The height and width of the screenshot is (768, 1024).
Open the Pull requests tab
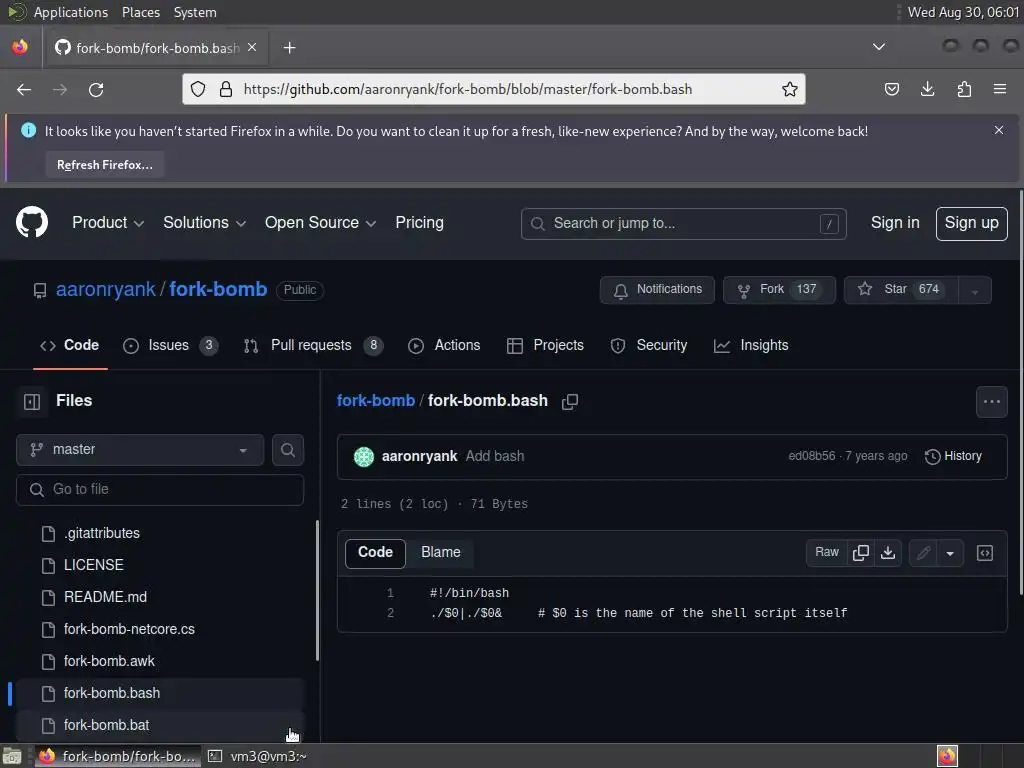[x=313, y=345]
